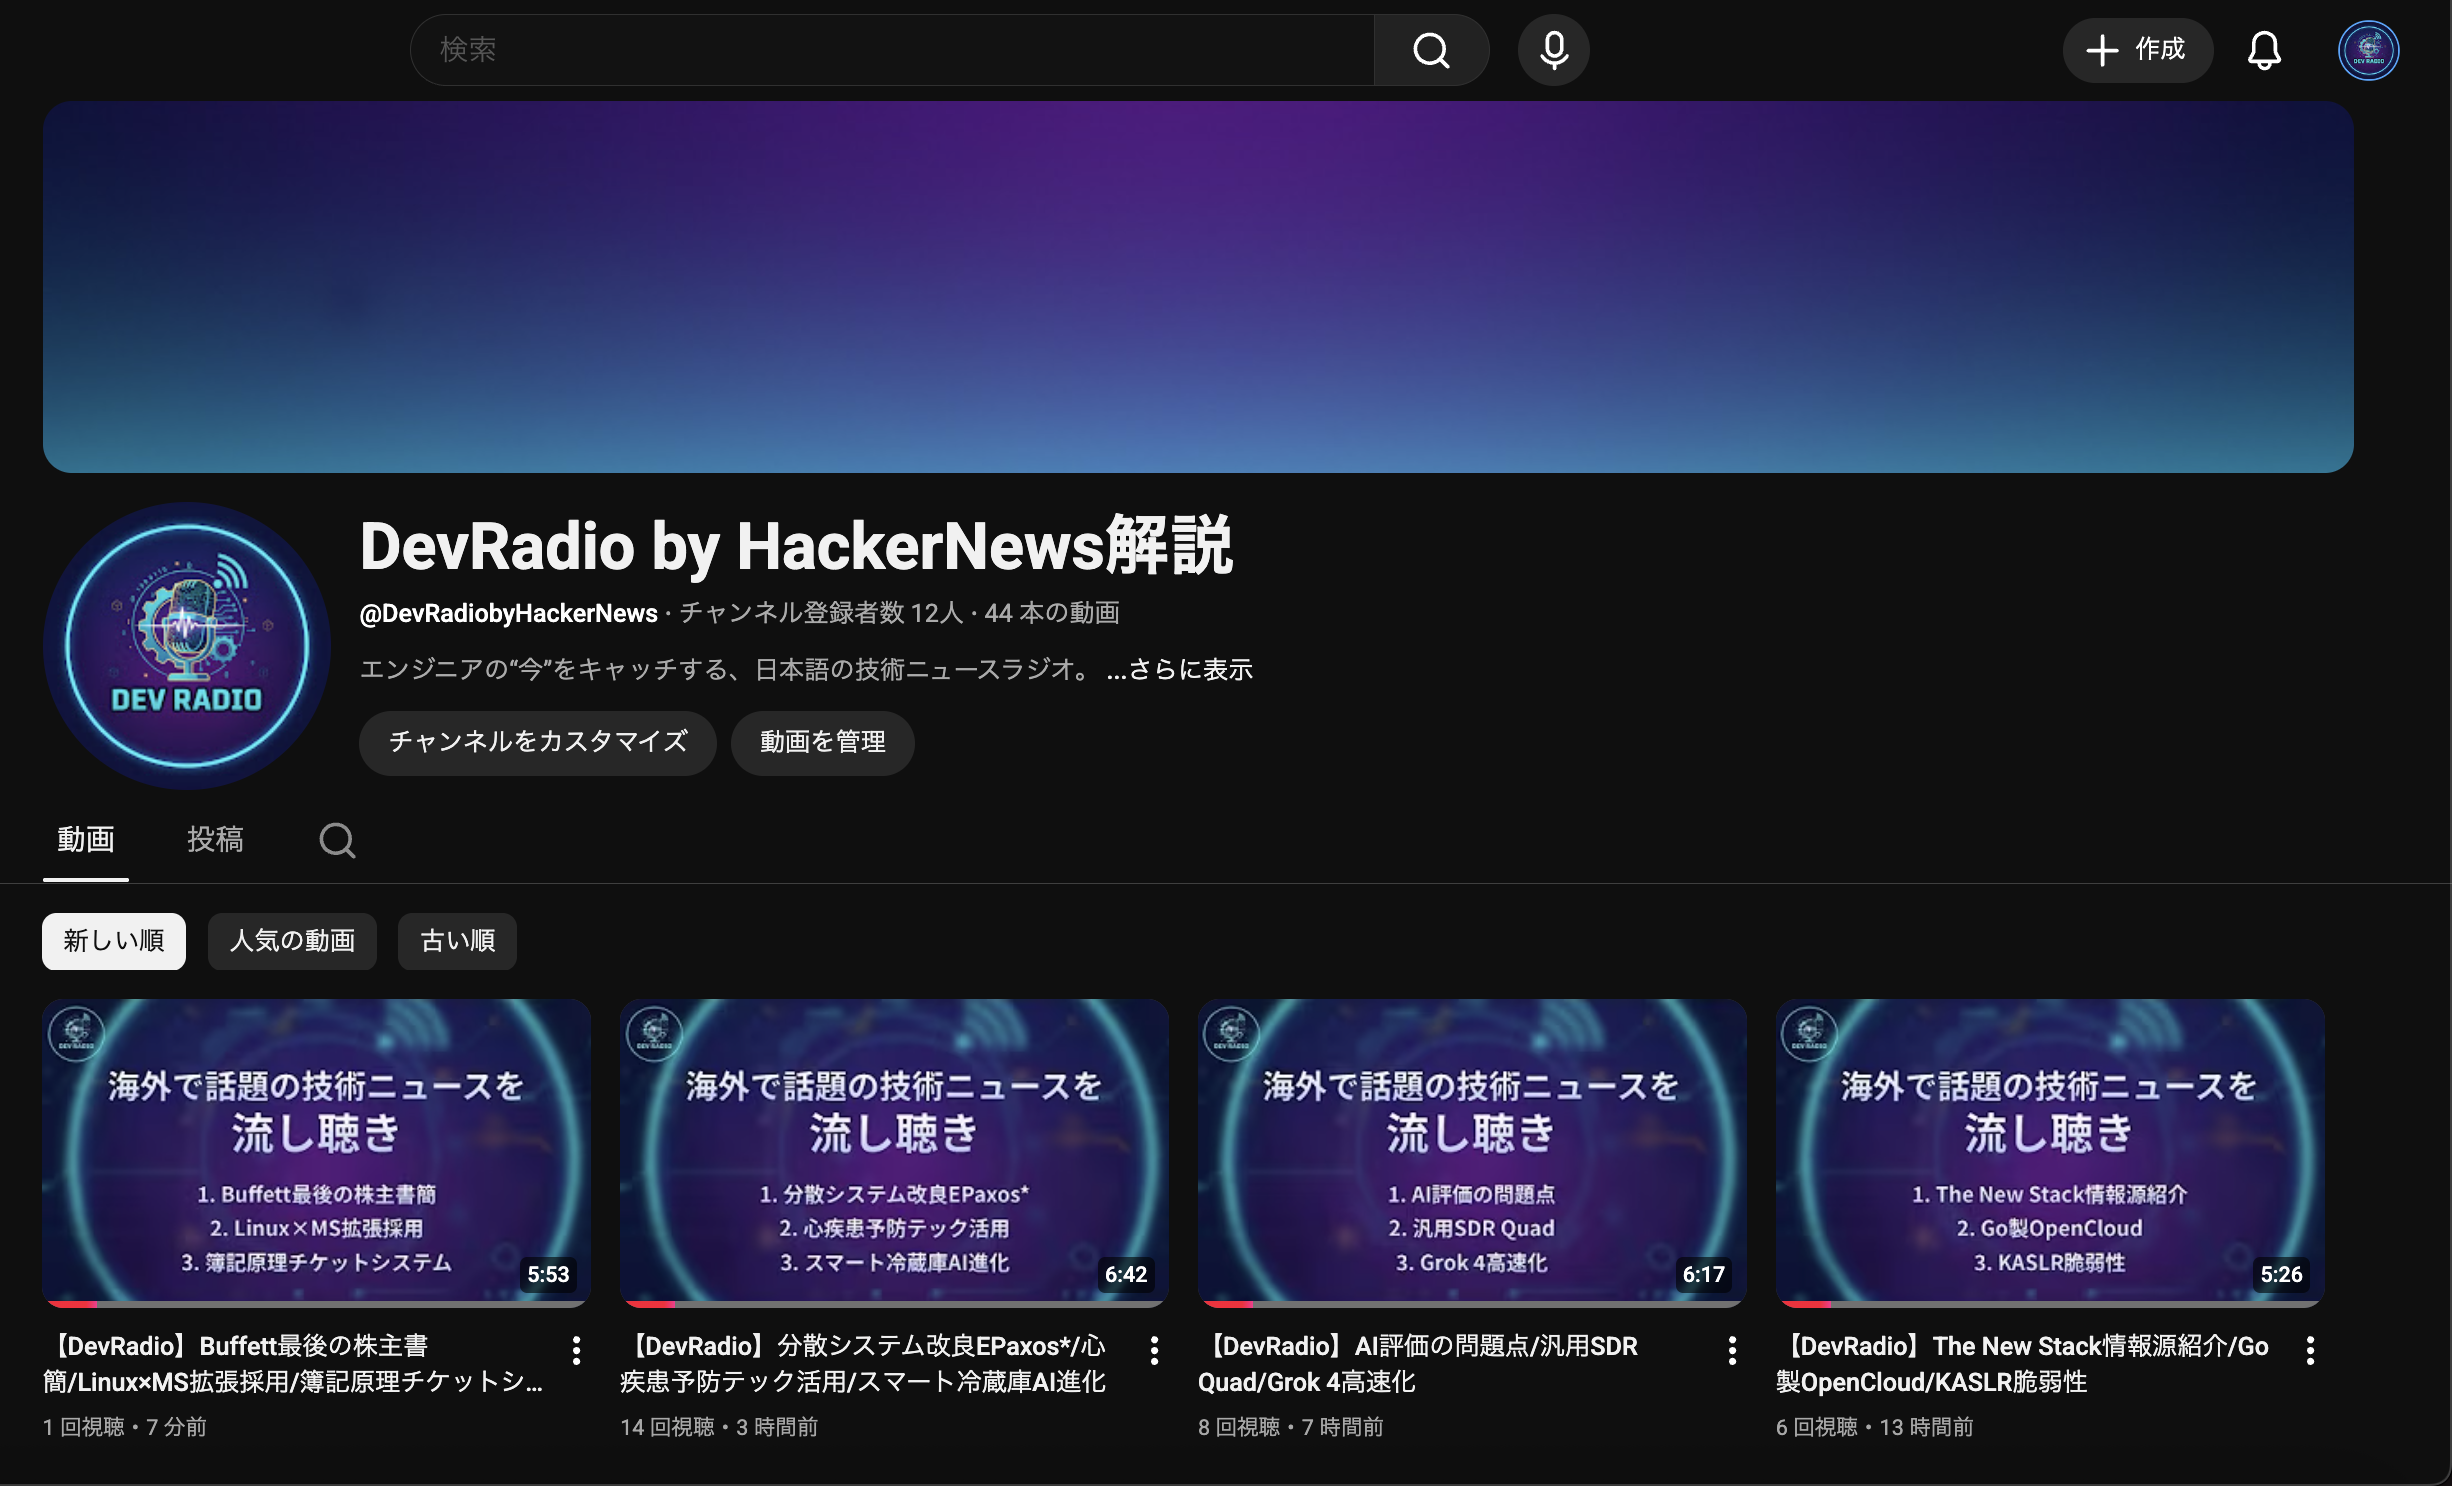Screen dimensions: 2452x1486
Task: Click the search magnifier button
Action: pyautogui.click(x=1431, y=50)
